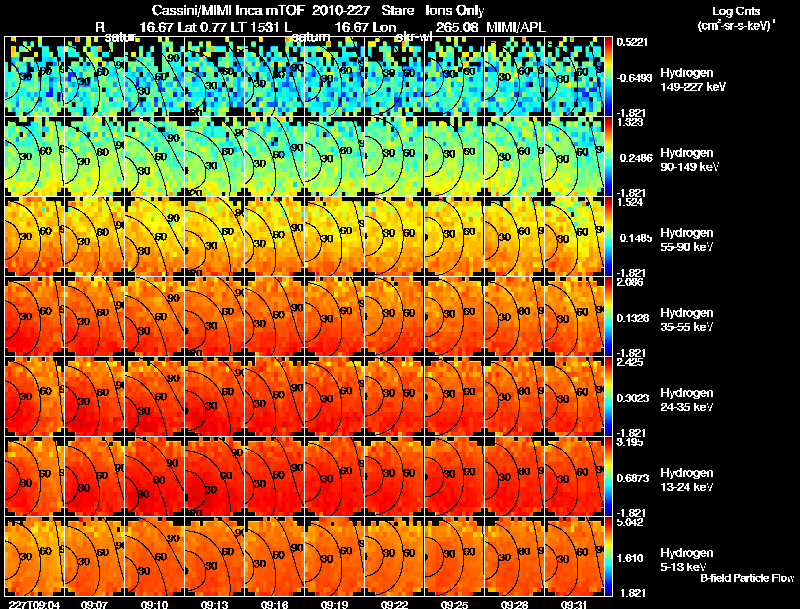Click the 09:22 time label

(394, 604)
